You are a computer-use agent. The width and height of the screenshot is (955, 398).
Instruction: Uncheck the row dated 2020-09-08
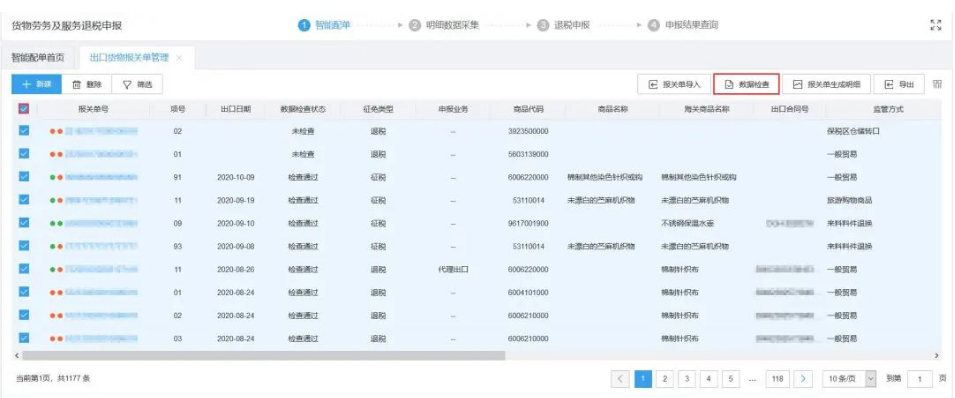24,246
